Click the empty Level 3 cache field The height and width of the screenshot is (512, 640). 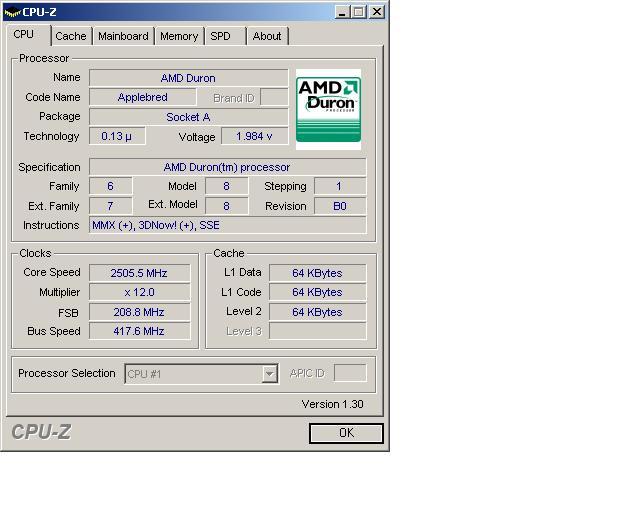[x=318, y=331]
